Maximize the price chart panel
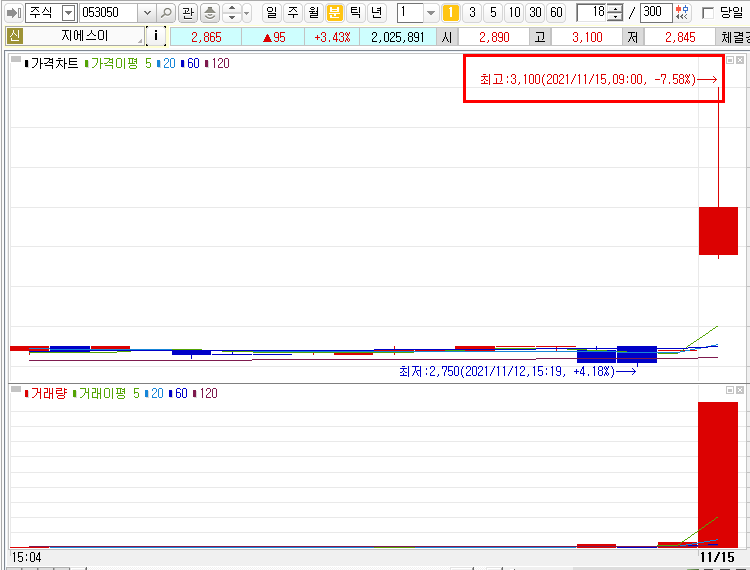This screenshot has width=750, height=570. click(730, 60)
